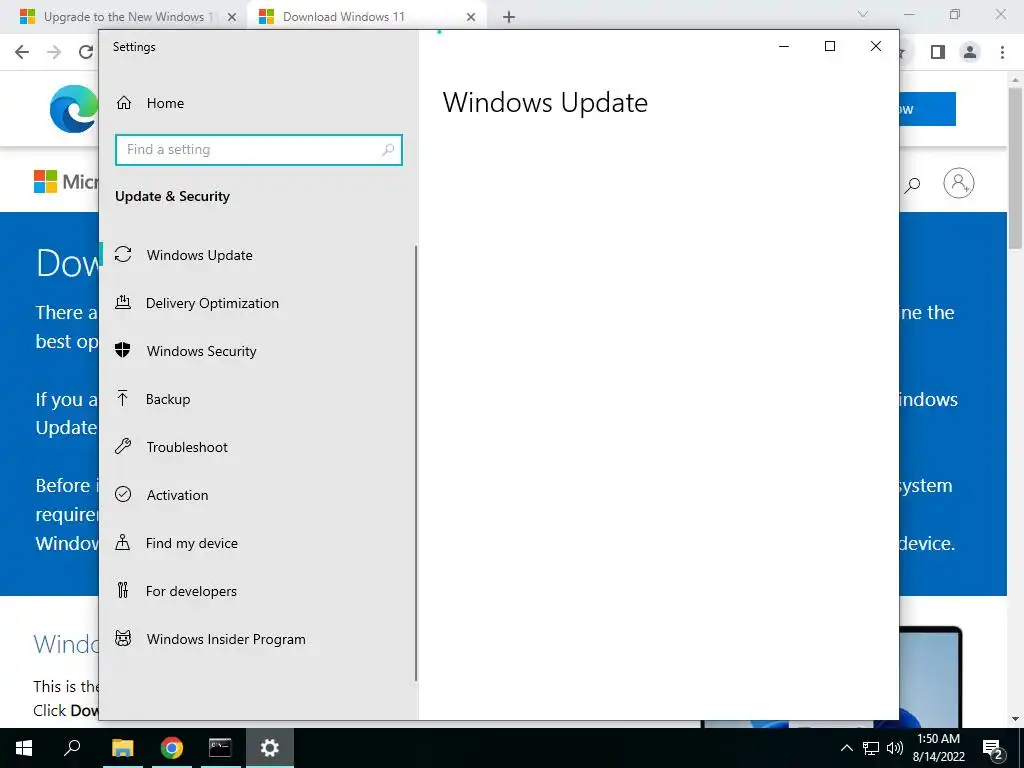
Task: Close the Download Windows 11 tab
Action: [x=471, y=18]
